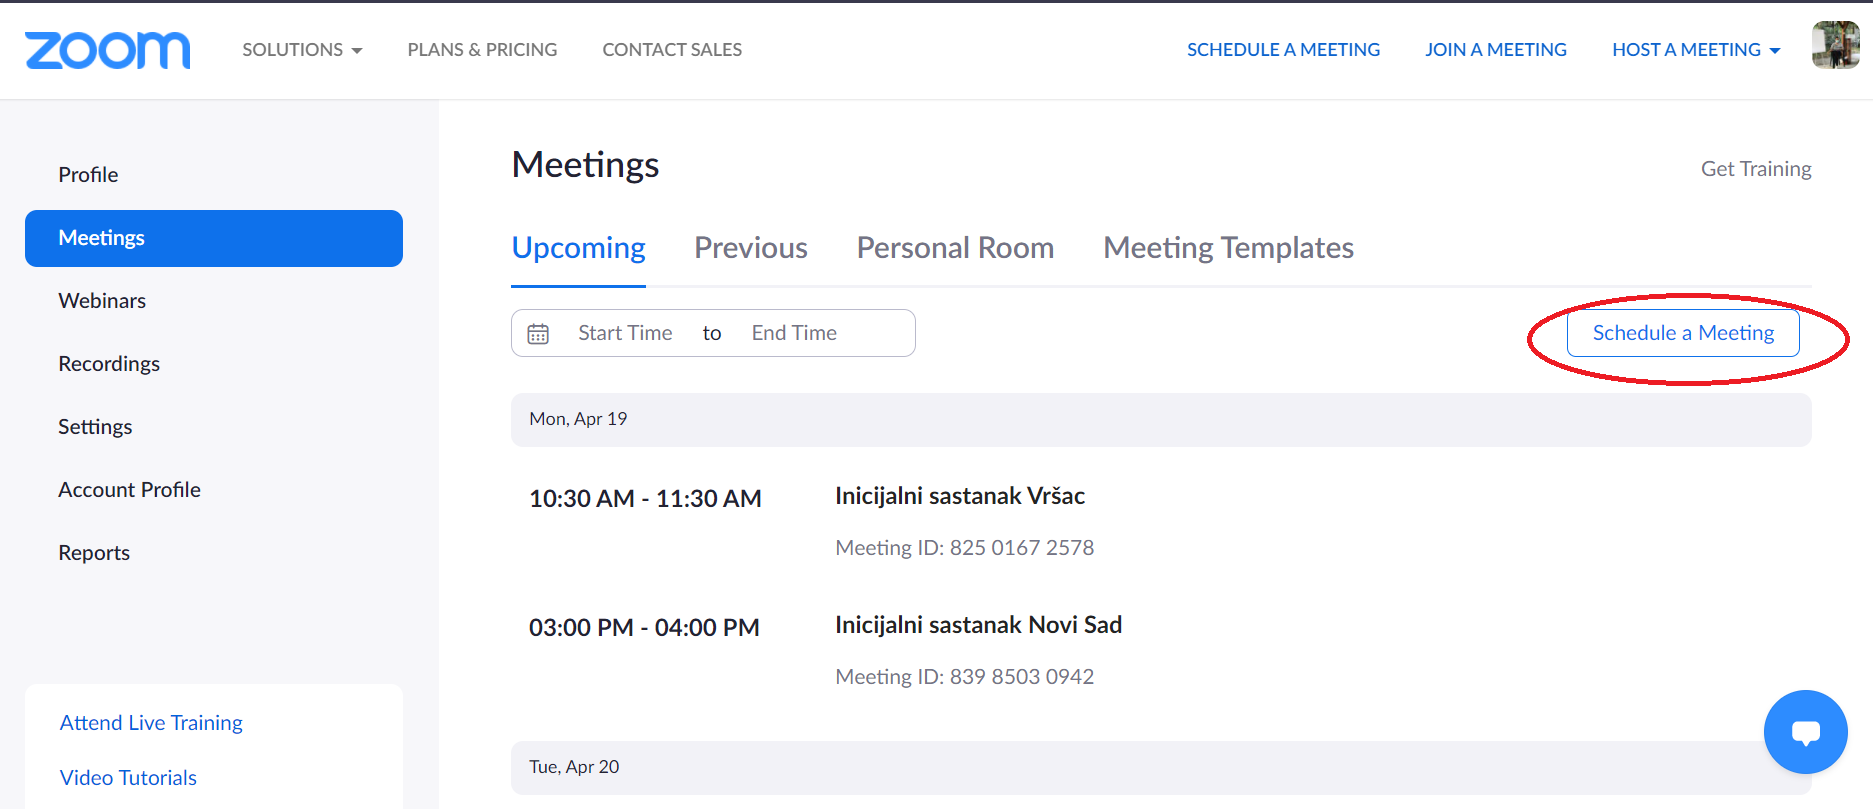The image size is (1873, 811).
Task: Open meeting Inicijalni sastanak Novi Sad
Action: point(978,625)
